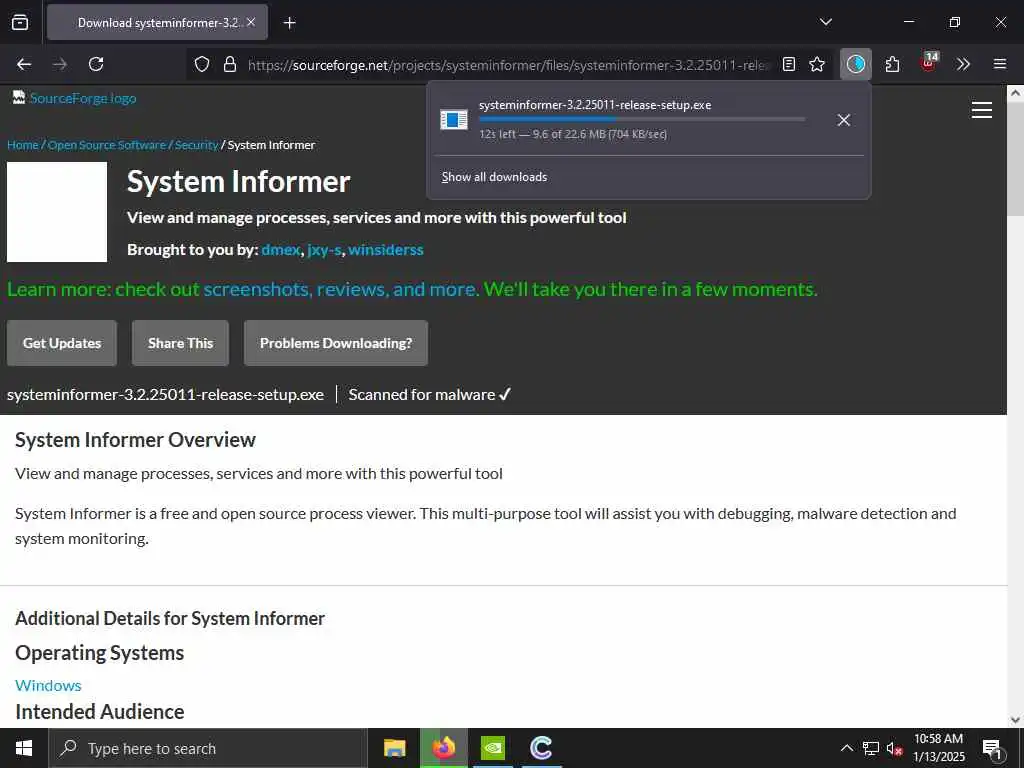Open the Security breadcrumb link
Screen dimensions: 1024x768
(x=197, y=145)
